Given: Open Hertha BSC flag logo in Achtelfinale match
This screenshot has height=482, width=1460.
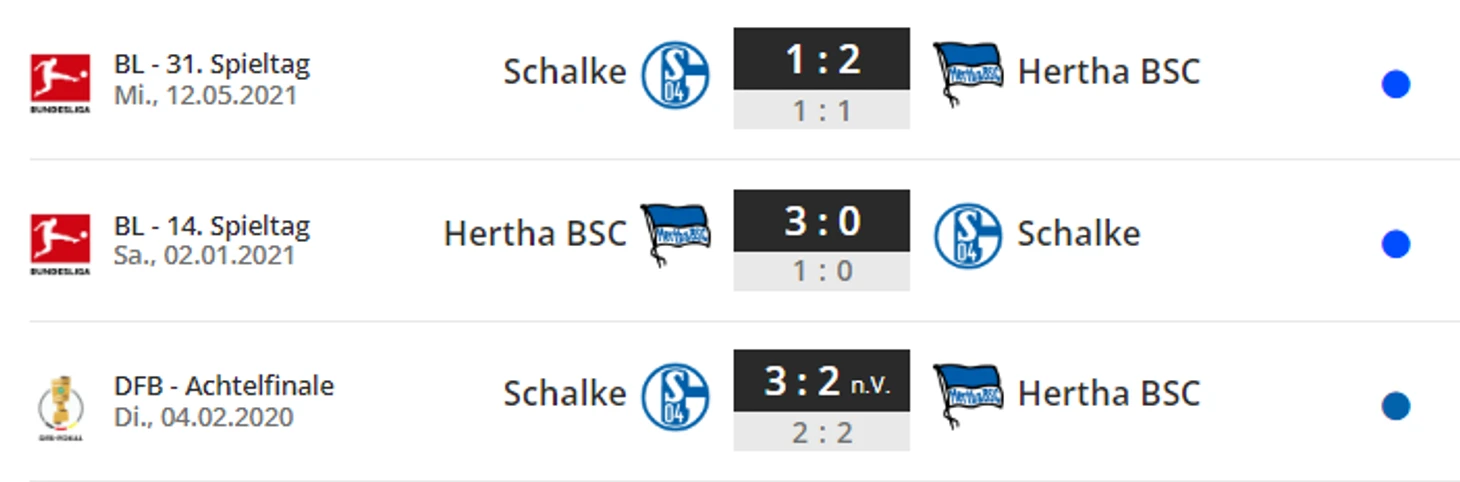Looking at the screenshot, I should point(969,395).
